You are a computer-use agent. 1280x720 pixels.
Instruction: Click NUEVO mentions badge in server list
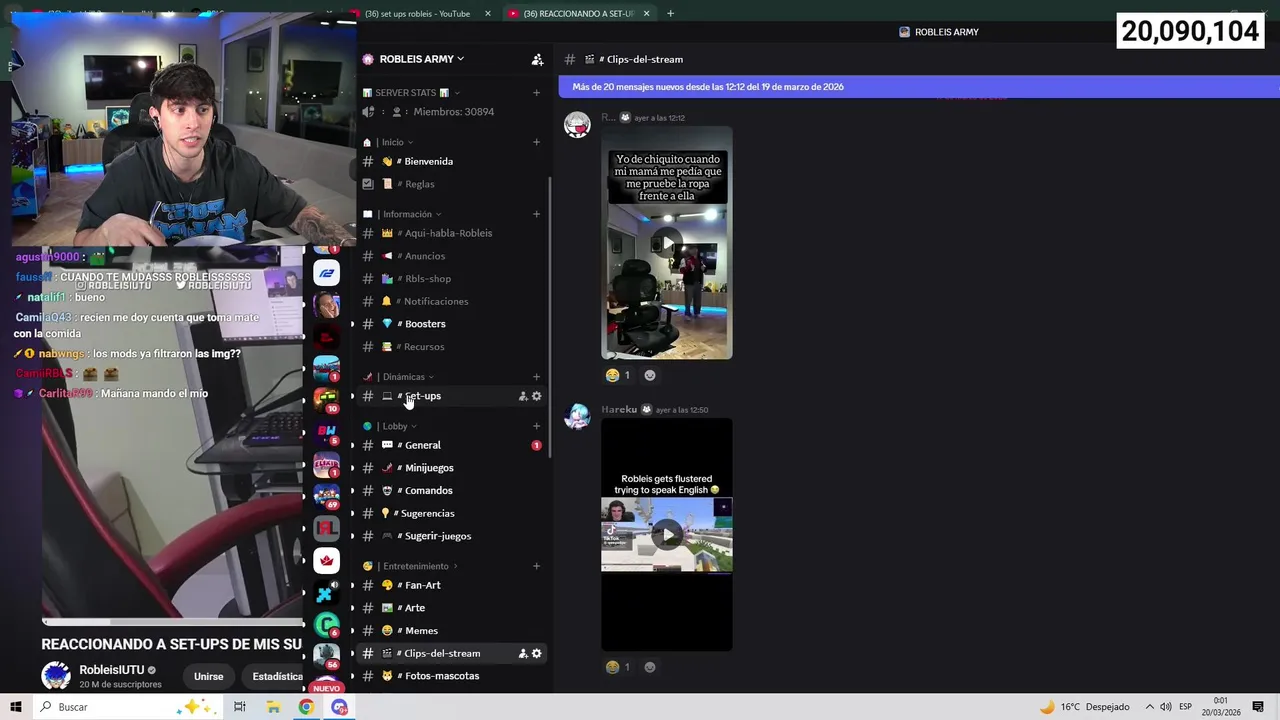(327, 688)
